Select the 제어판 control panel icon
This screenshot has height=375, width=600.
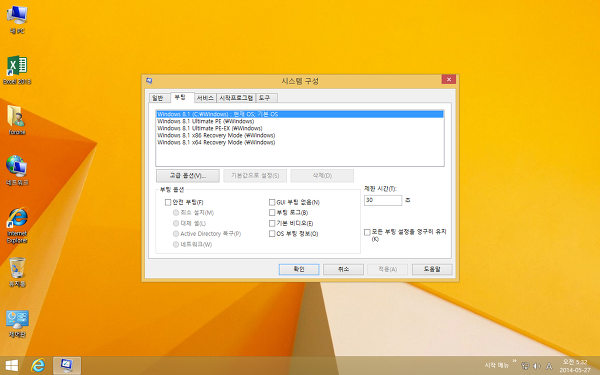coord(17,324)
